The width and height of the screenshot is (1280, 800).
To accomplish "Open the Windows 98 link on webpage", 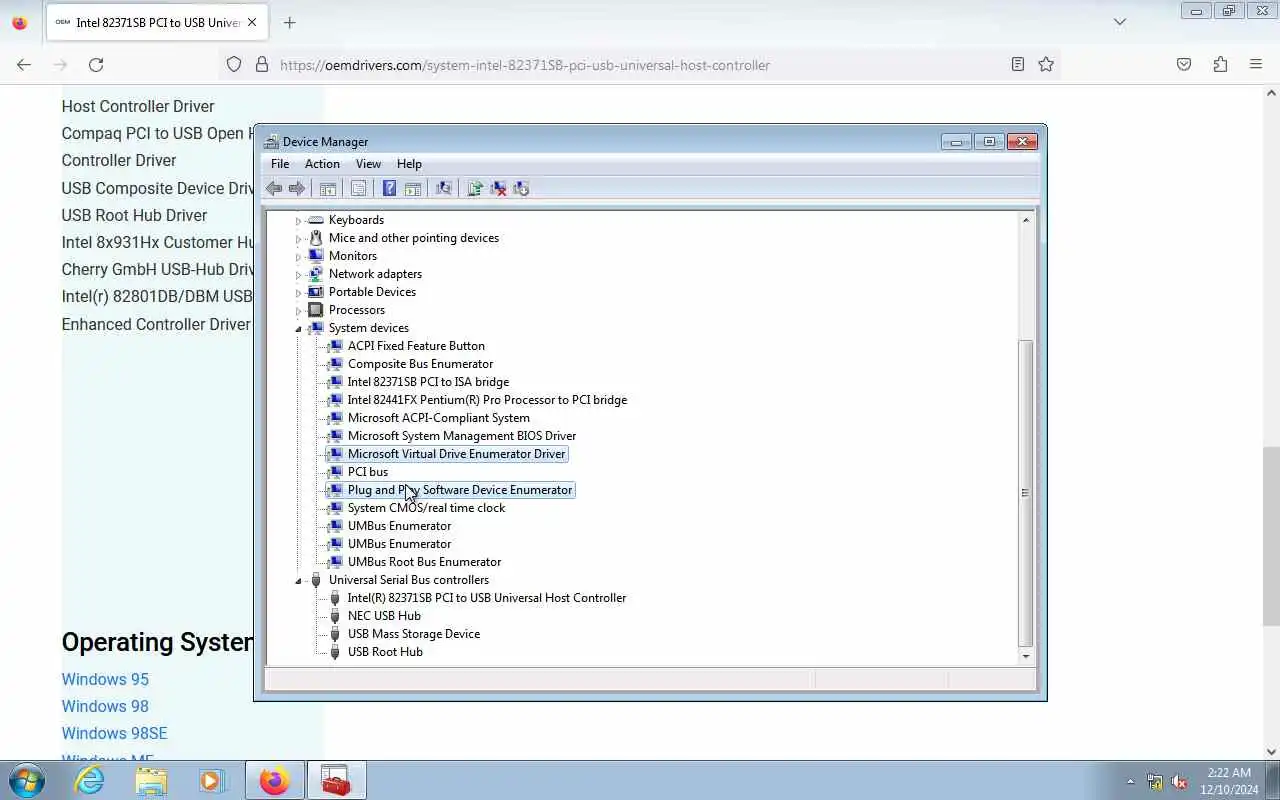I will point(105,706).
